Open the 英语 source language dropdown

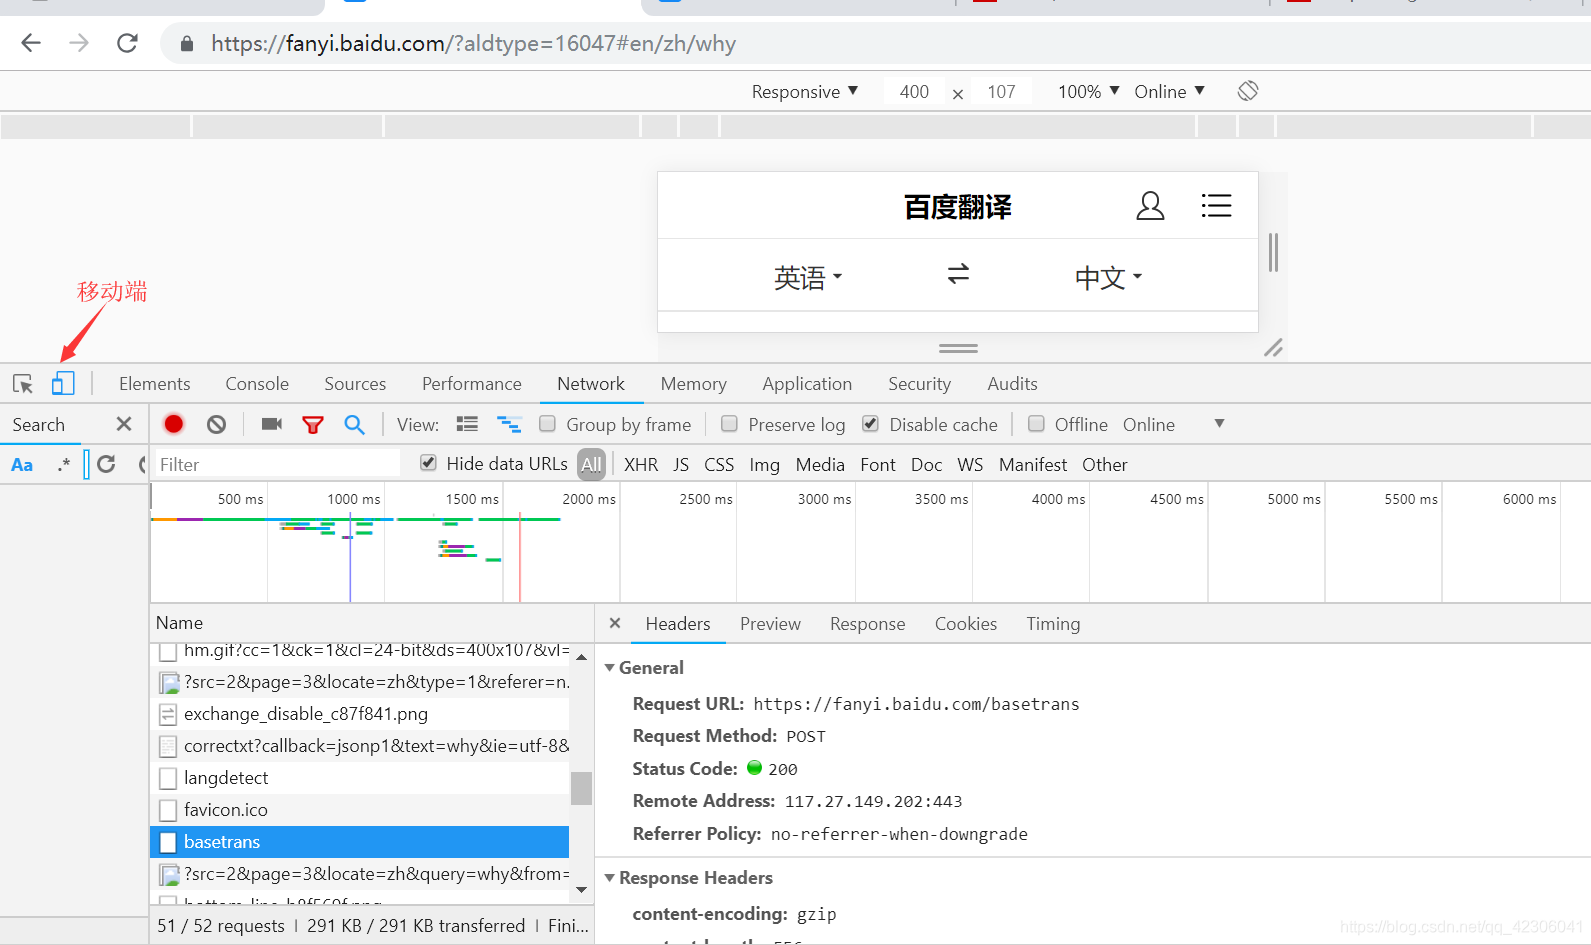point(808,277)
